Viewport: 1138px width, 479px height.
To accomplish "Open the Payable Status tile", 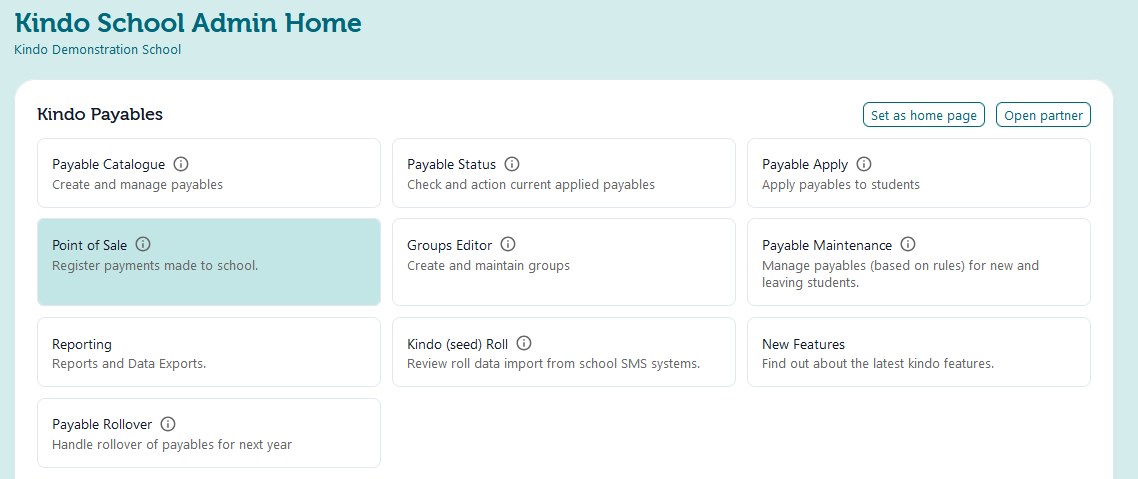I will pyautogui.click(x=564, y=173).
